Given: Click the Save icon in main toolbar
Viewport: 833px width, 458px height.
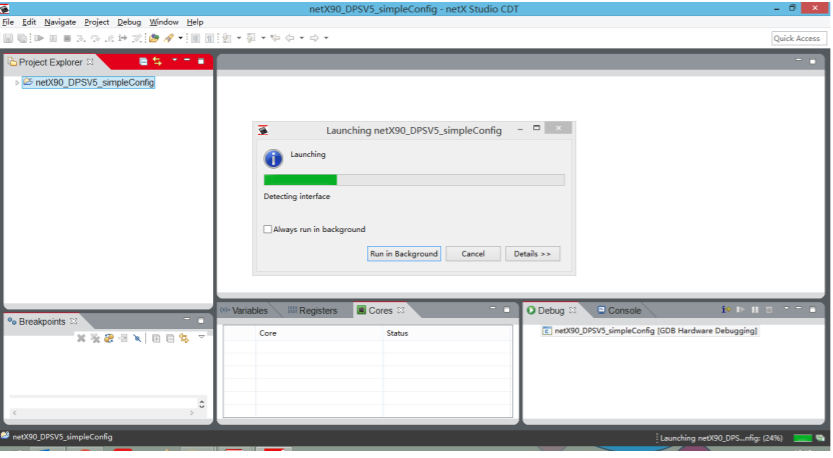Looking at the screenshot, I should tap(8, 38).
